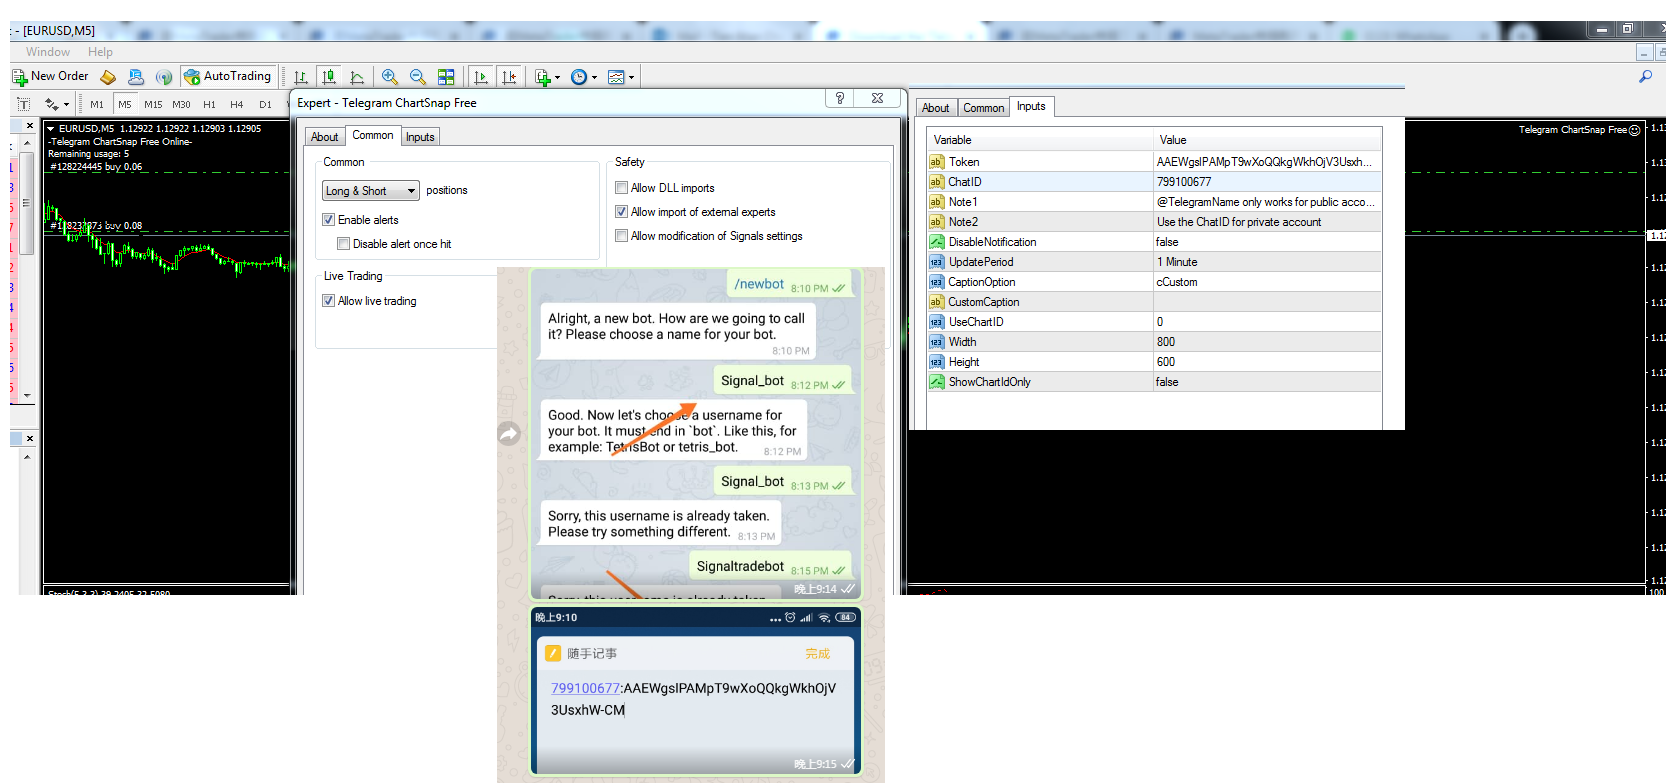This screenshot has width=1666, height=783.
Task: Switch to About tab in right panel
Action: (x=935, y=108)
